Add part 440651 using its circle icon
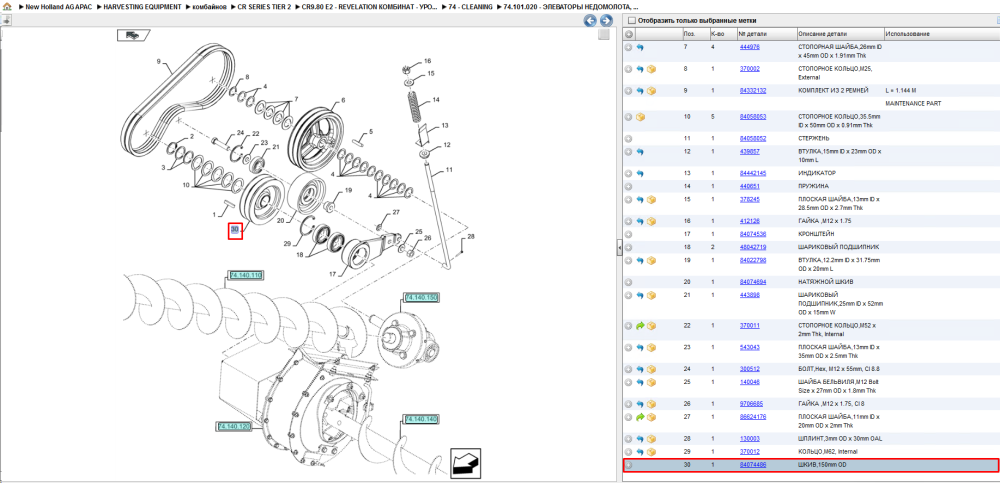Viewport: 1000px width, 483px height. point(629,186)
